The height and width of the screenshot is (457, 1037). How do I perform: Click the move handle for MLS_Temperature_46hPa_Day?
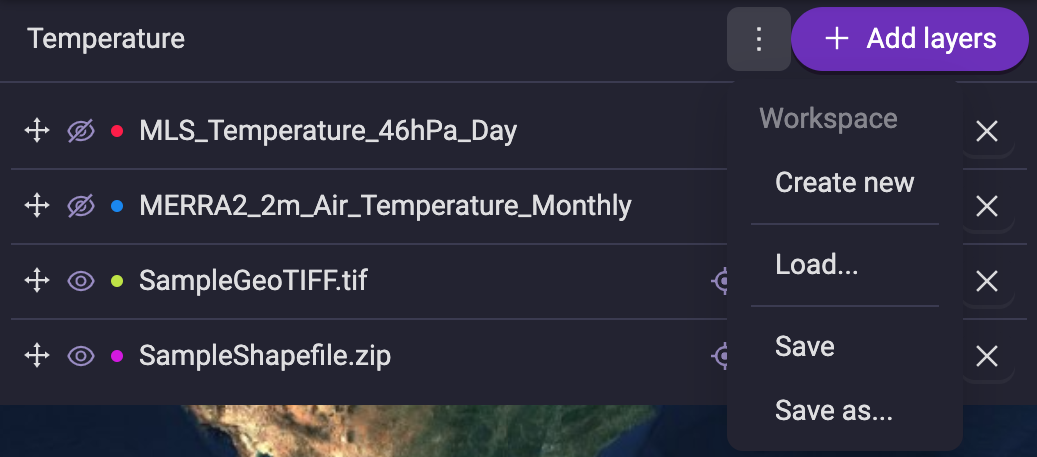pos(36,131)
